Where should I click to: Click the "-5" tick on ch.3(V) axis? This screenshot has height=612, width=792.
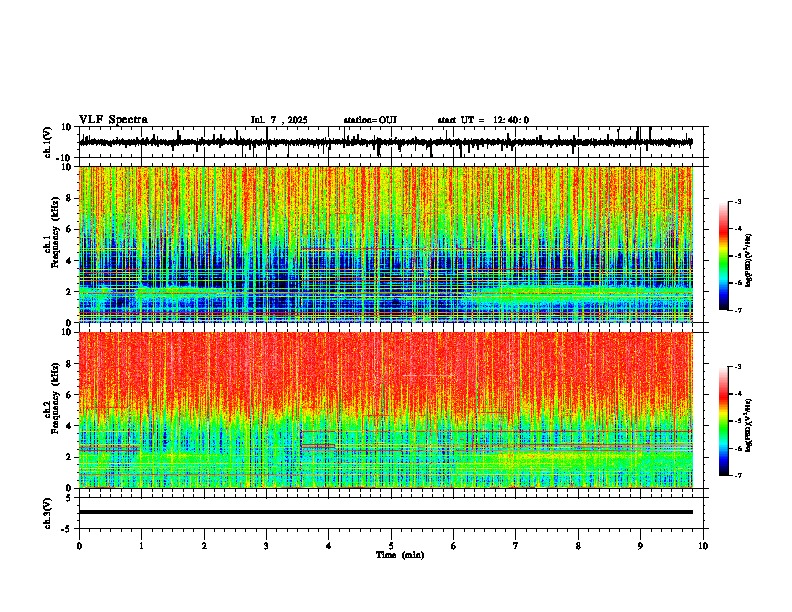(67, 529)
